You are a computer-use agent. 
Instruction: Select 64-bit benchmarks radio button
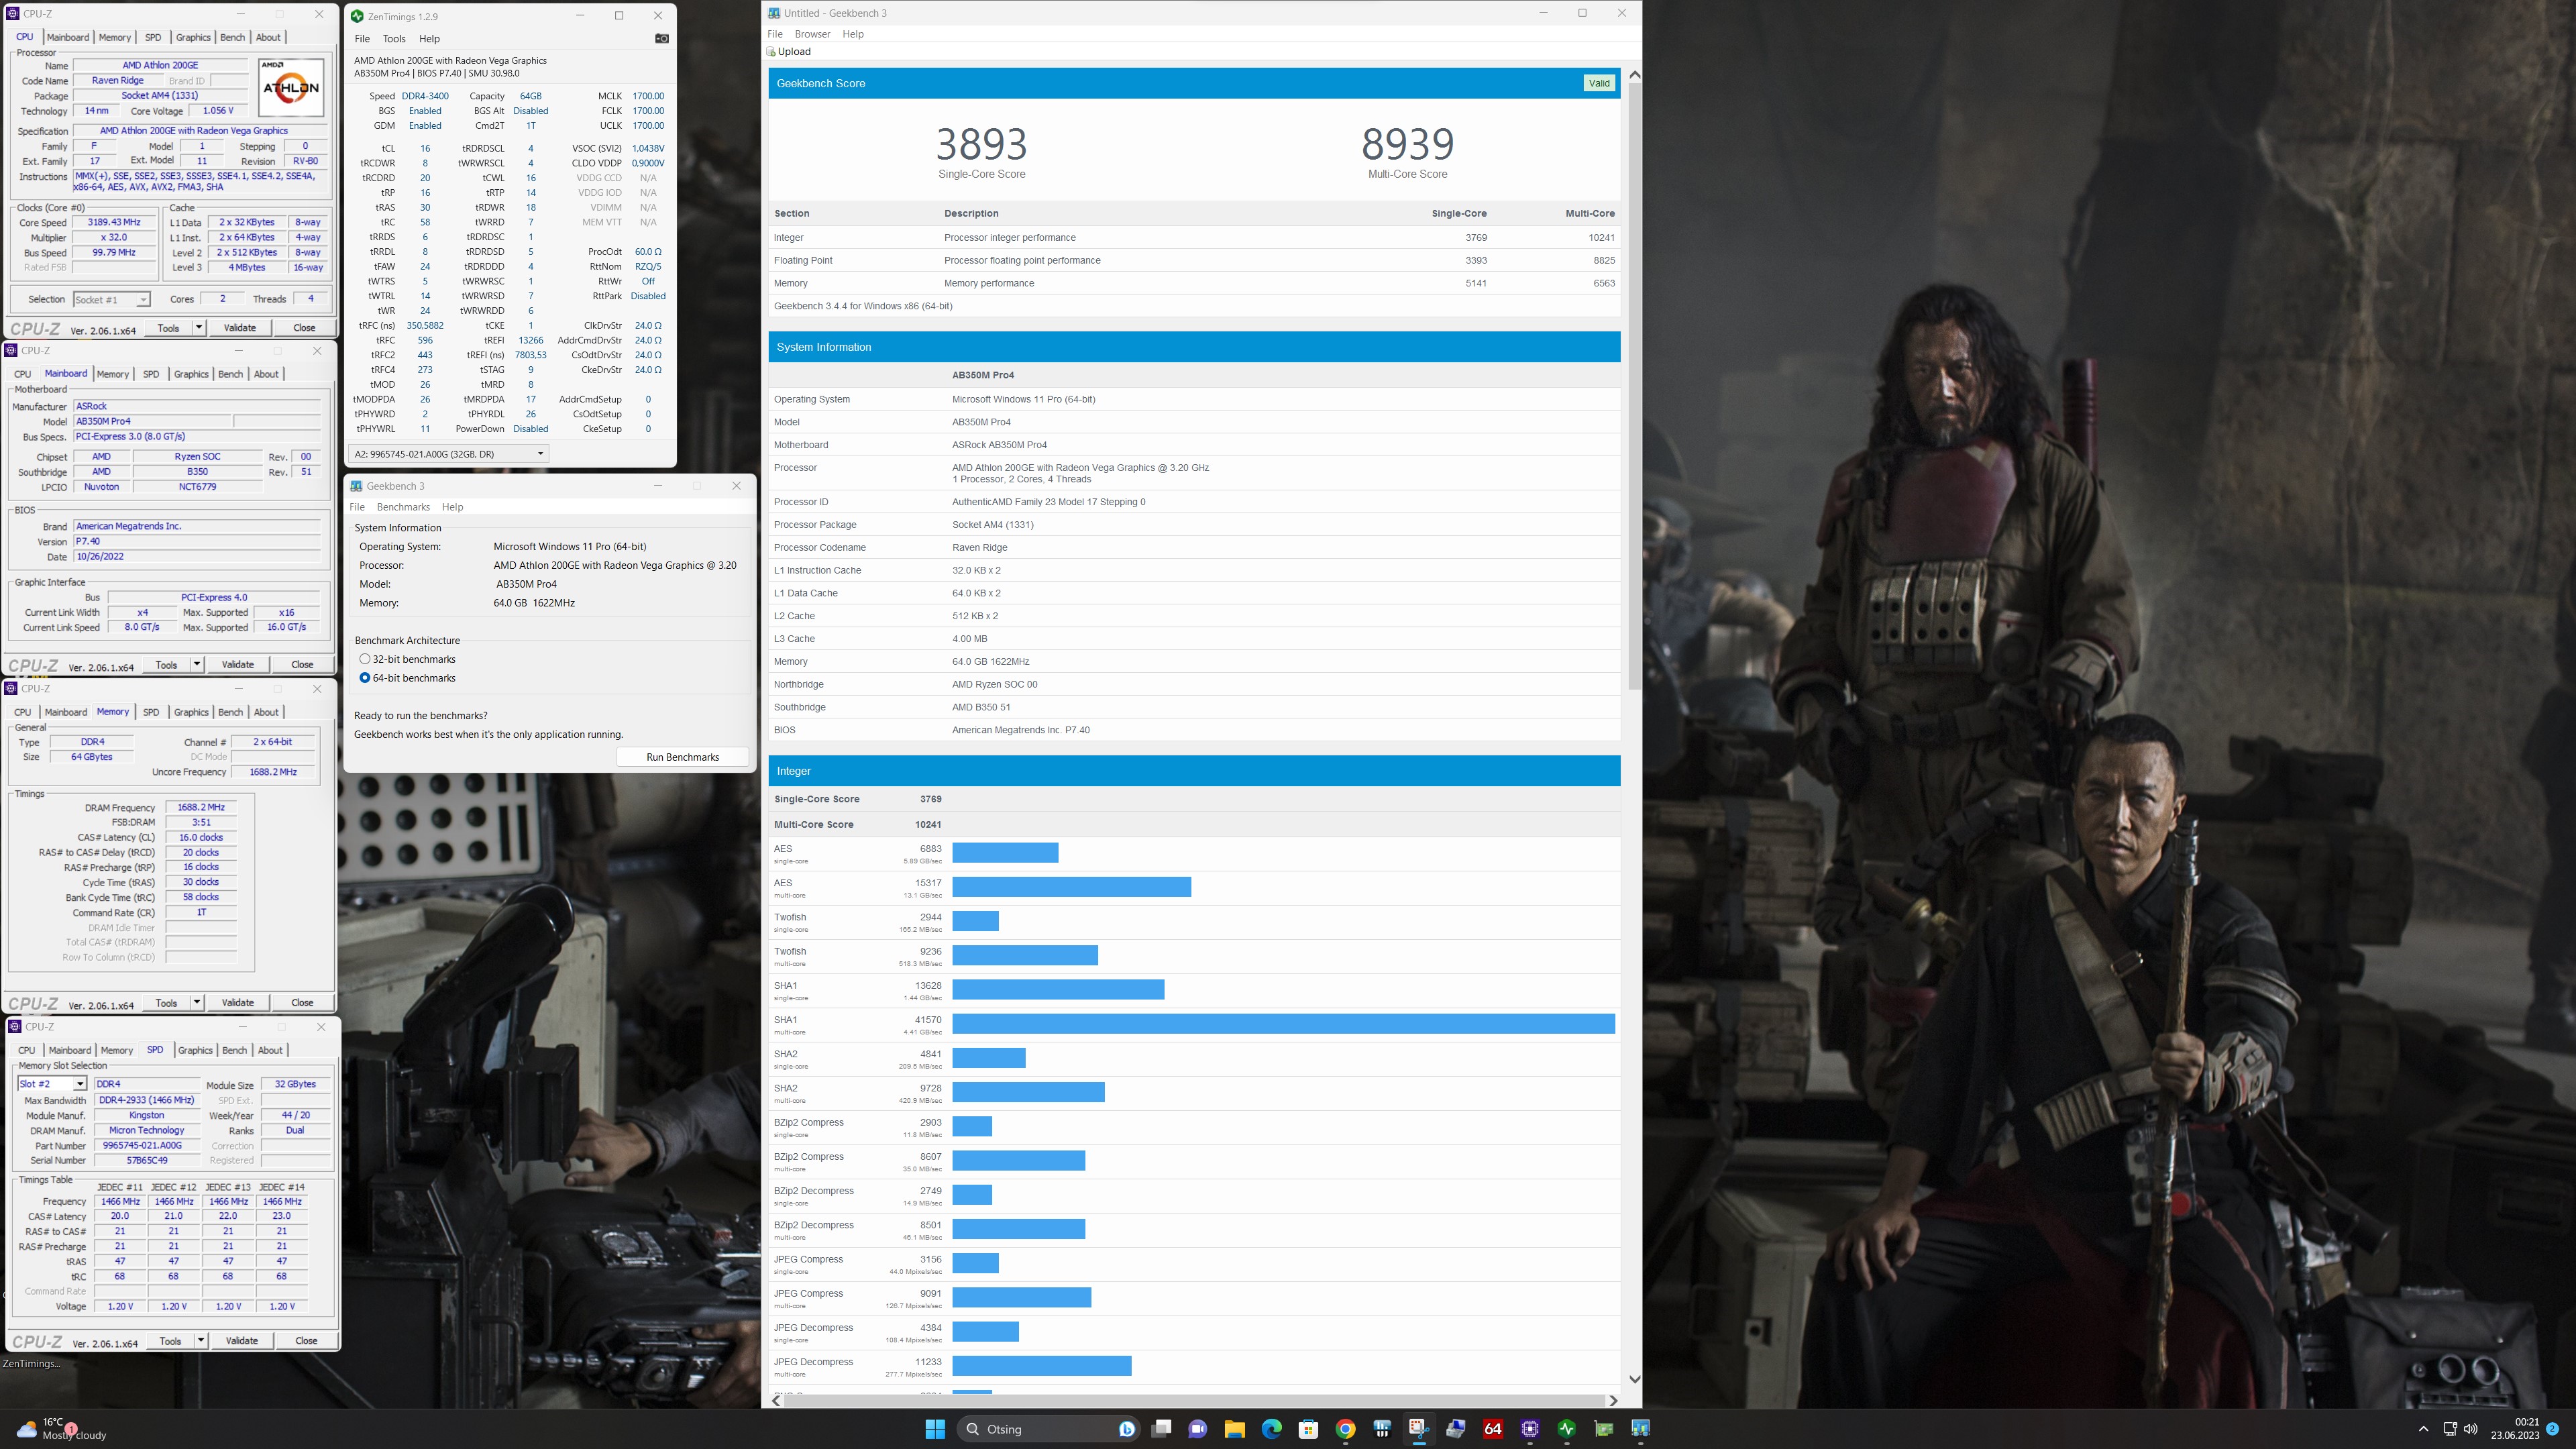(x=365, y=678)
